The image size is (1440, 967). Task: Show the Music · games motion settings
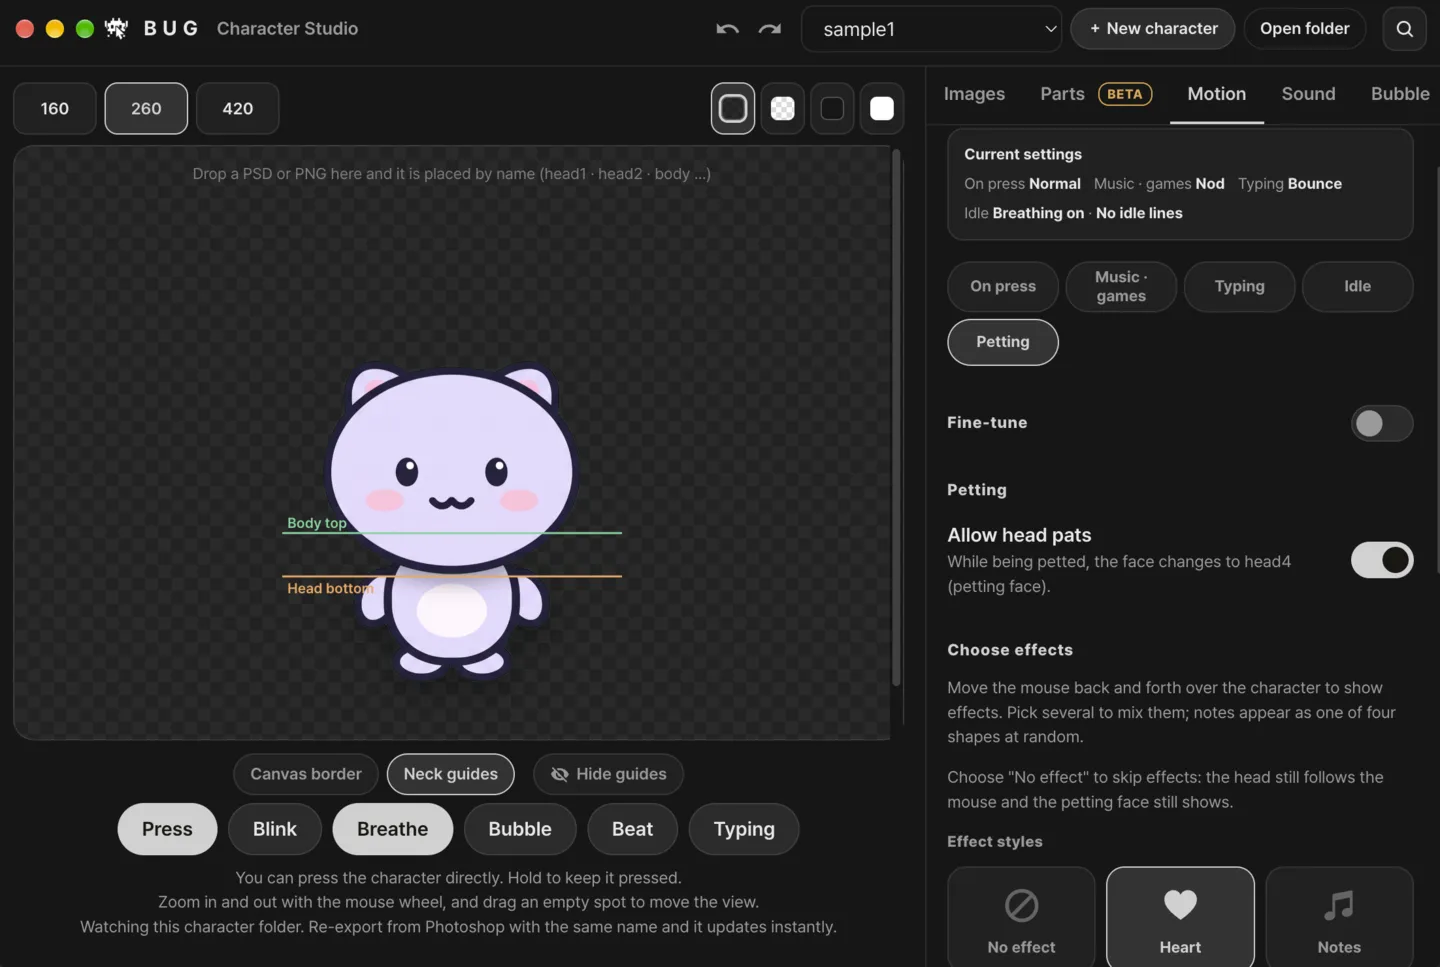(1121, 286)
